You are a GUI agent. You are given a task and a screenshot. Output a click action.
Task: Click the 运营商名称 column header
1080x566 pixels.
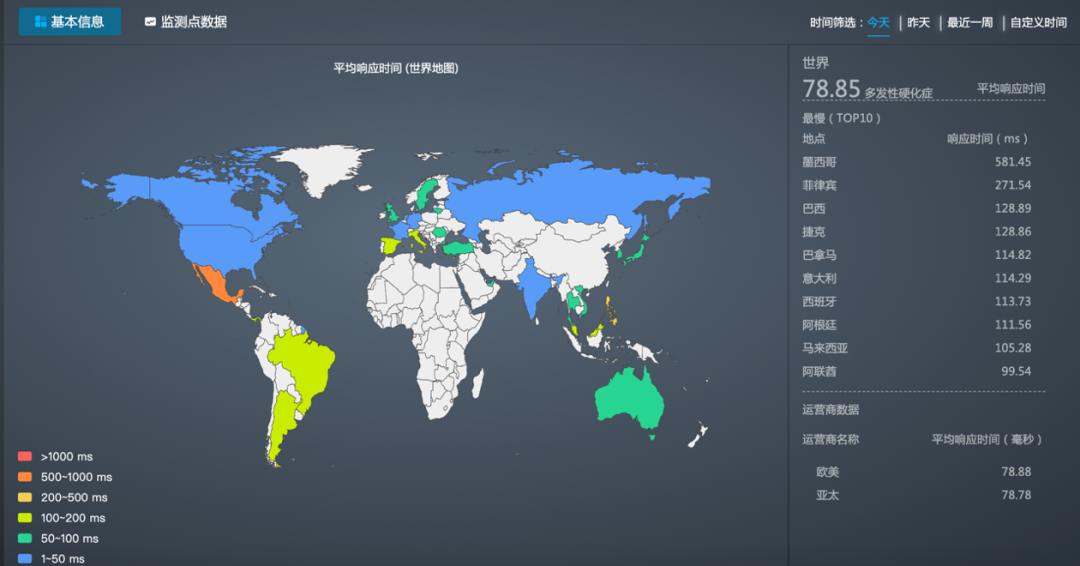[x=830, y=439]
